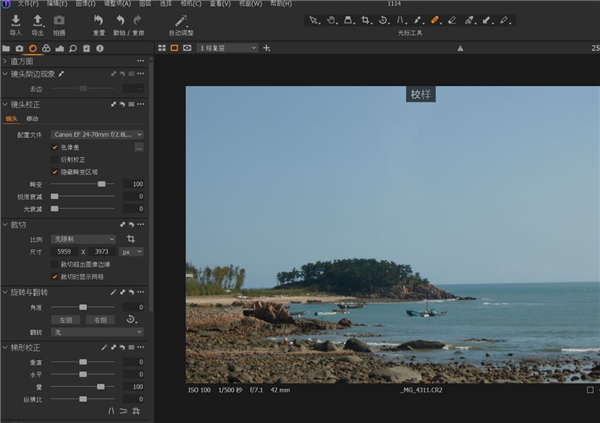
Task: Open the adjustments clipboard tool tab
Action: pos(86,48)
